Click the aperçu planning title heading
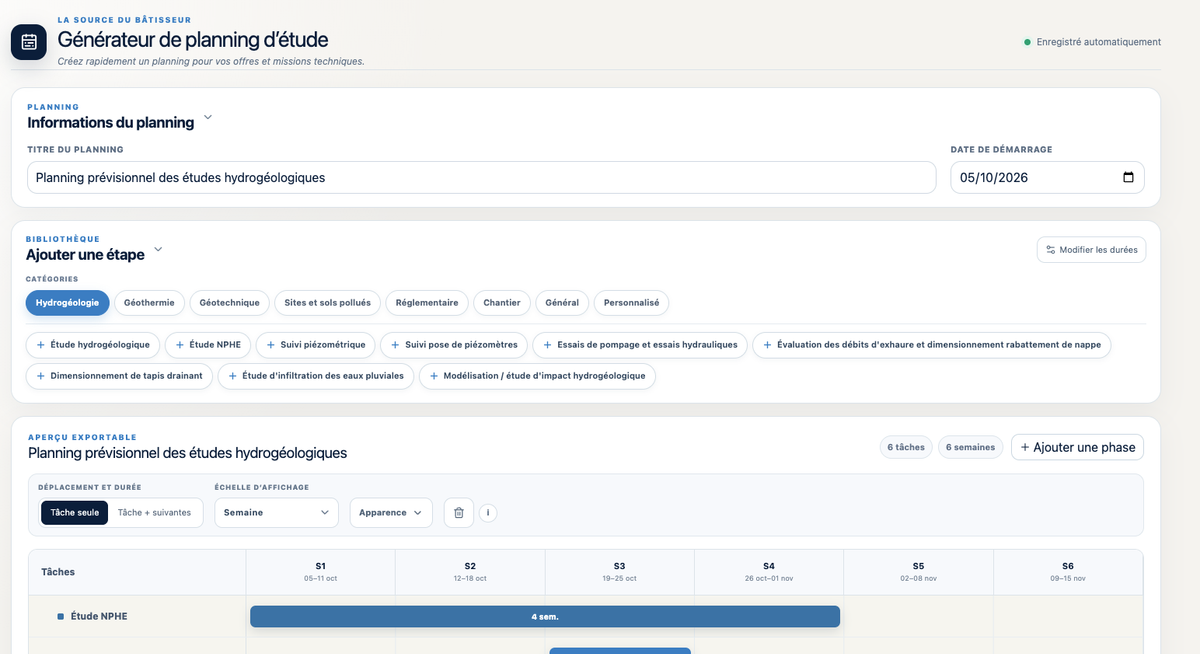The image size is (1200, 654). pyautogui.click(x=187, y=453)
